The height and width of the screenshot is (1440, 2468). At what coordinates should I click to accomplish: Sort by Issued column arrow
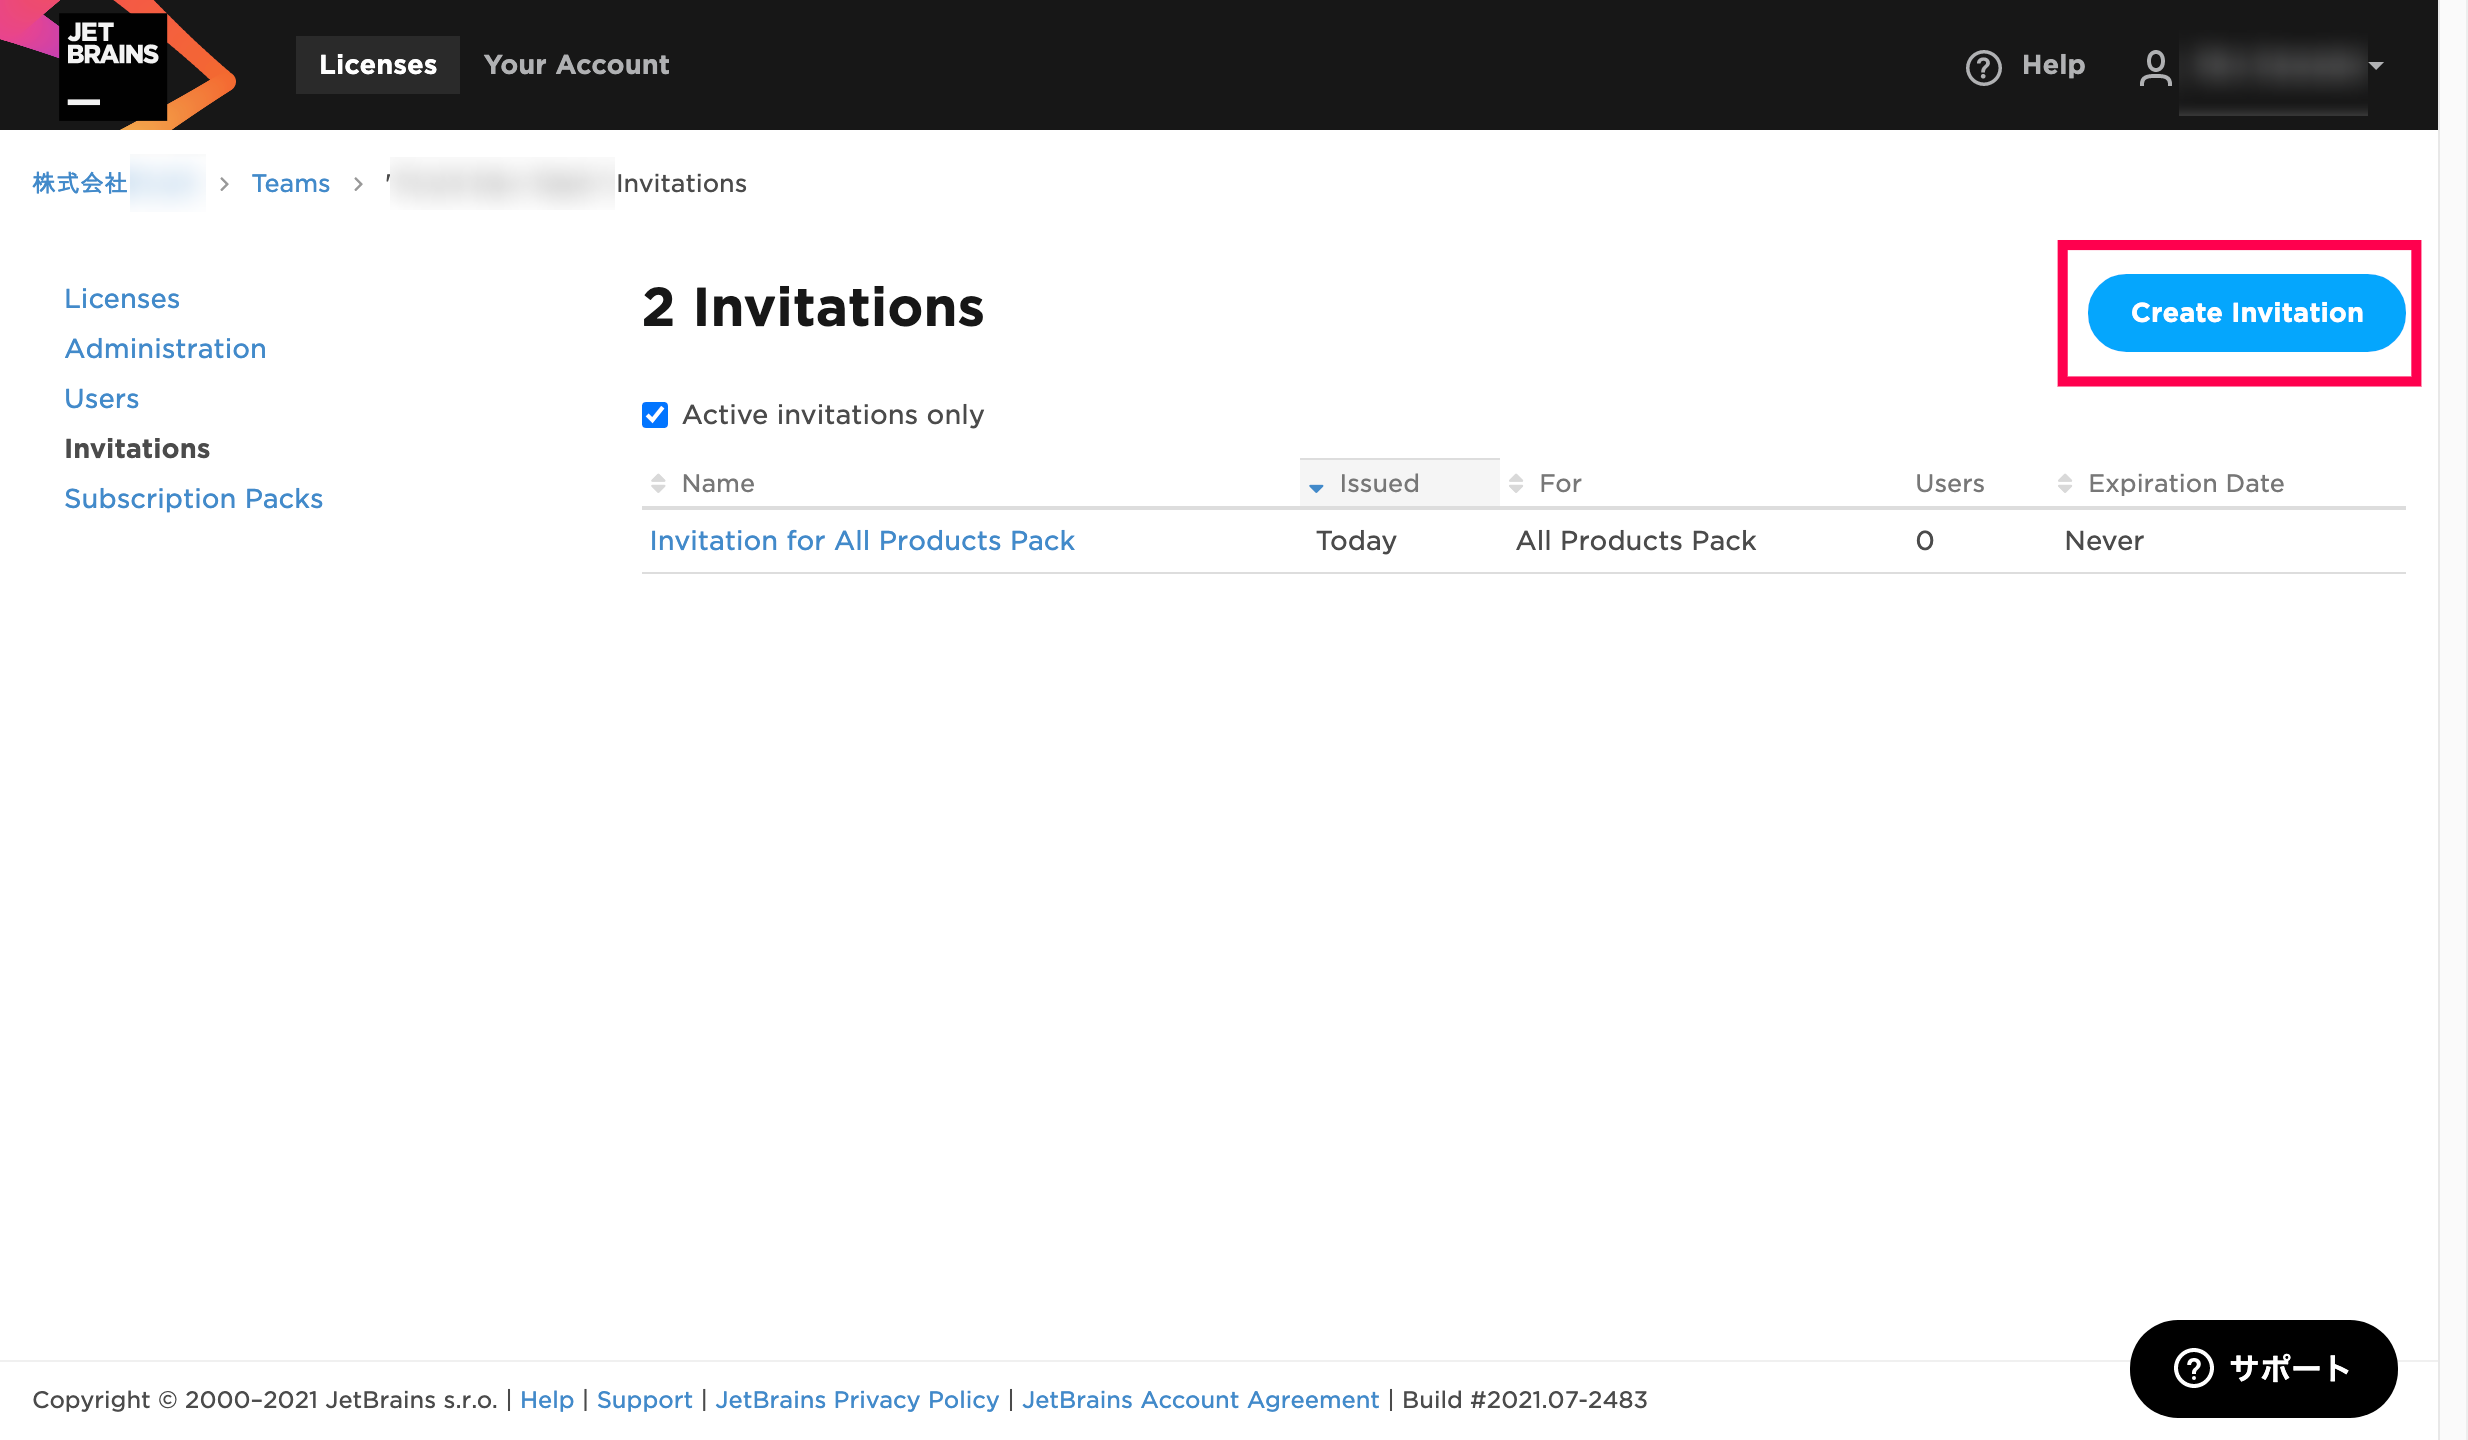point(1316,486)
